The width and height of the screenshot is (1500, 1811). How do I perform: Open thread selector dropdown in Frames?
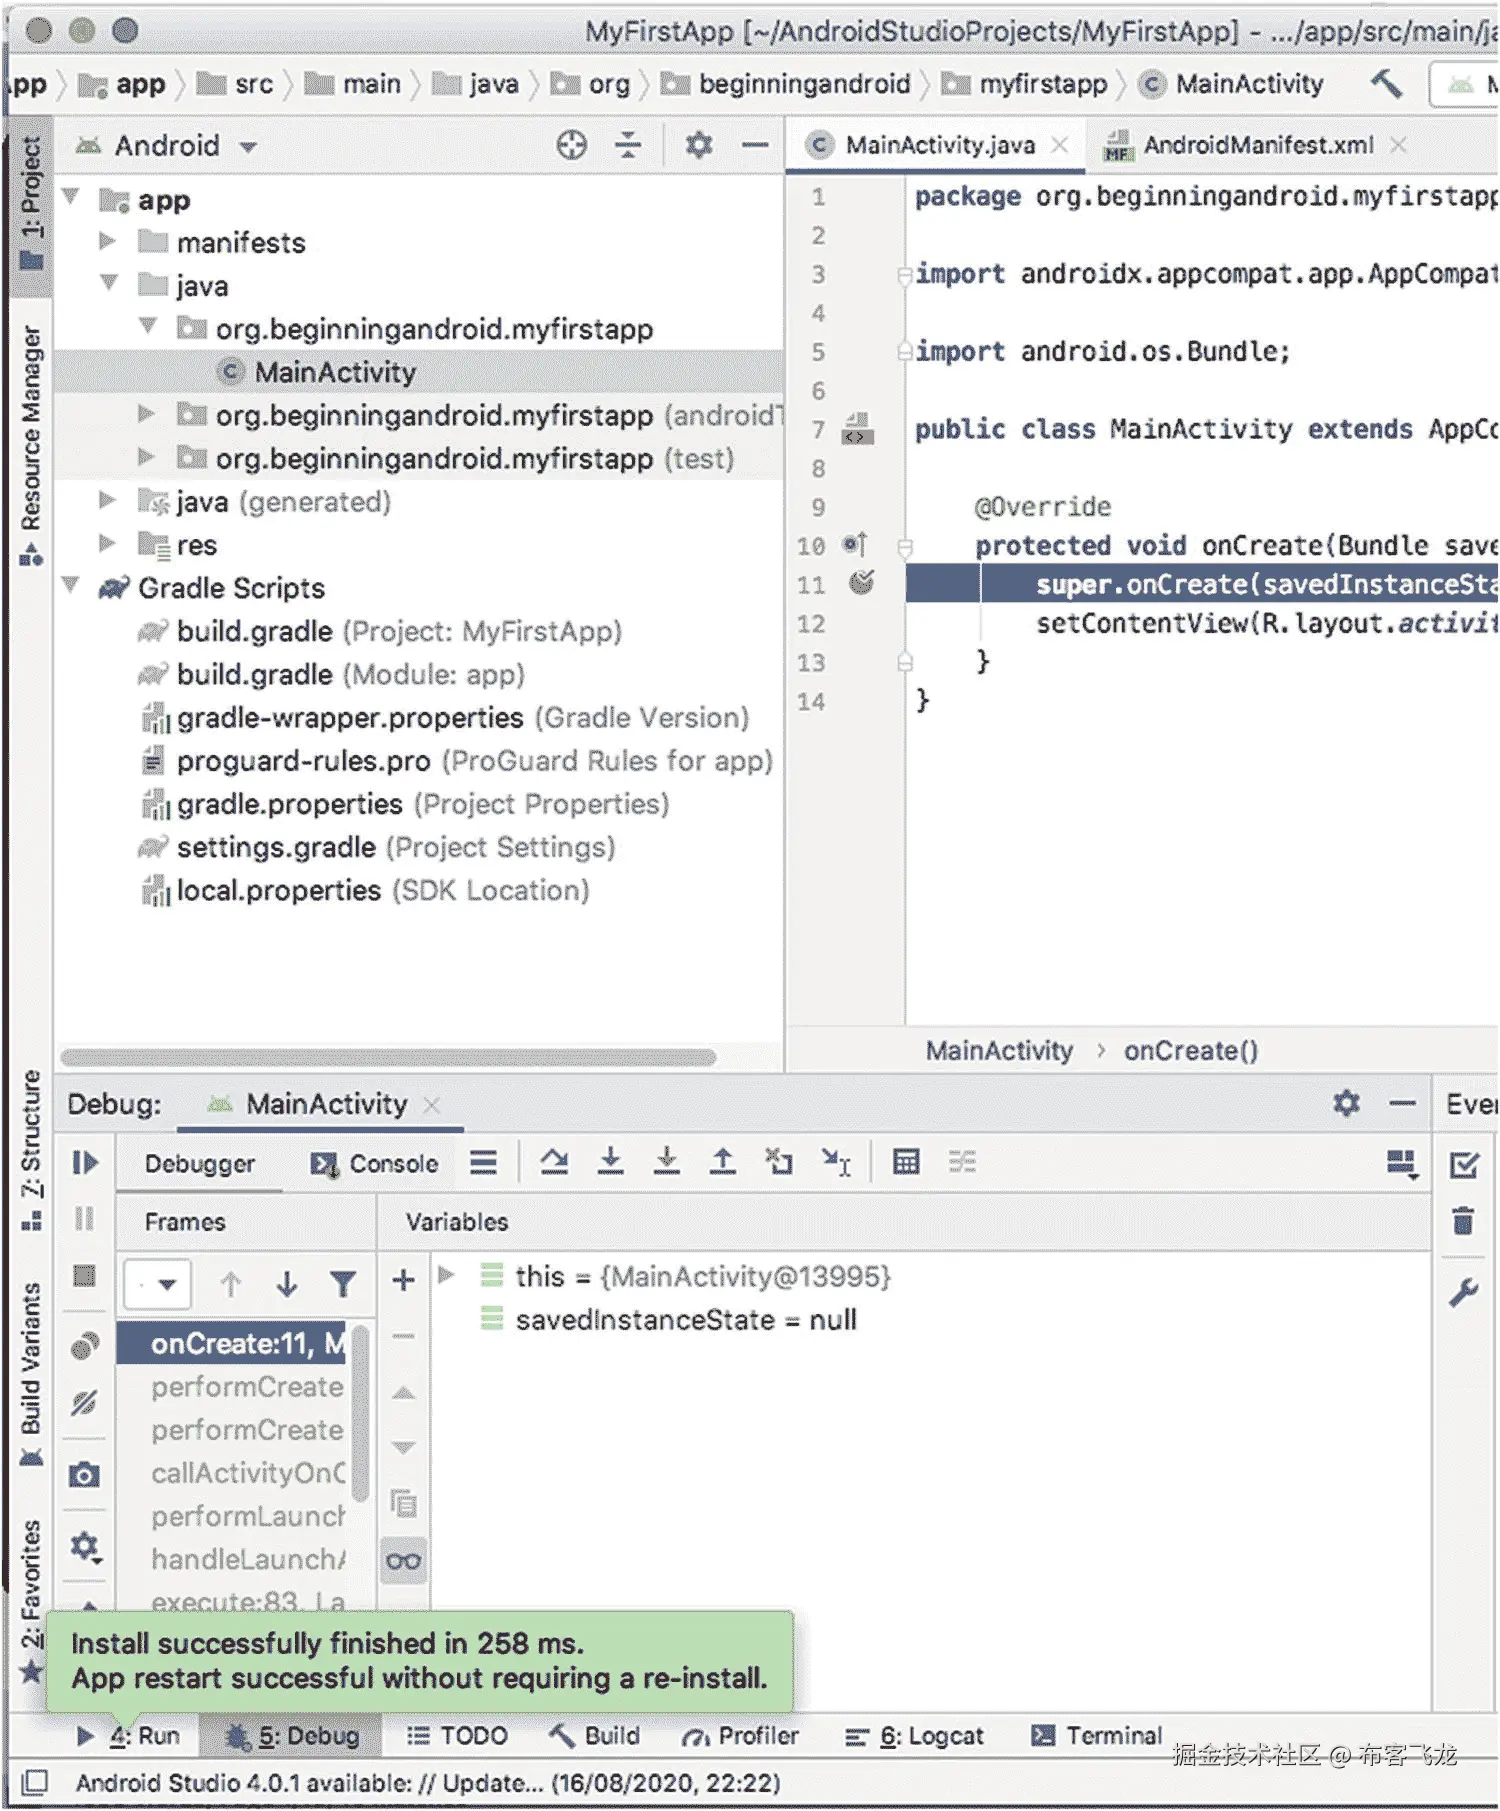click(x=158, y=1284)
